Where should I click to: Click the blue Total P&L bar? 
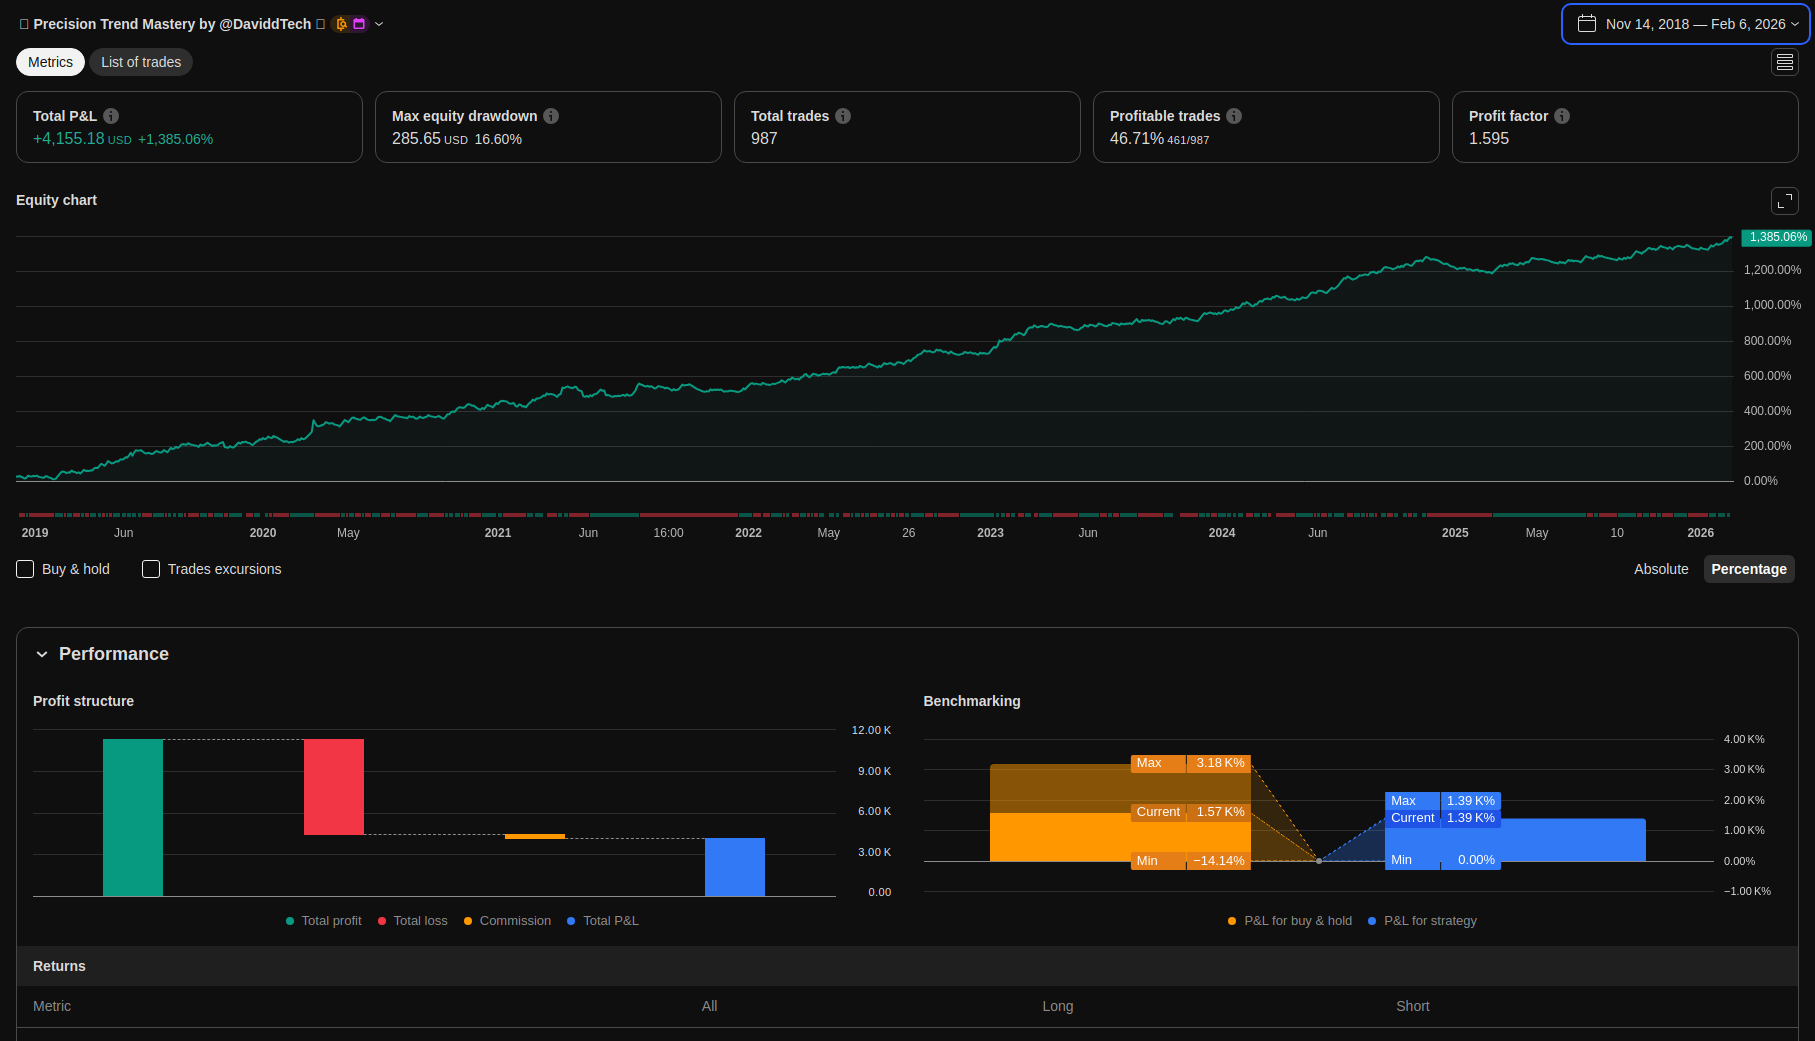coord(734,867)
